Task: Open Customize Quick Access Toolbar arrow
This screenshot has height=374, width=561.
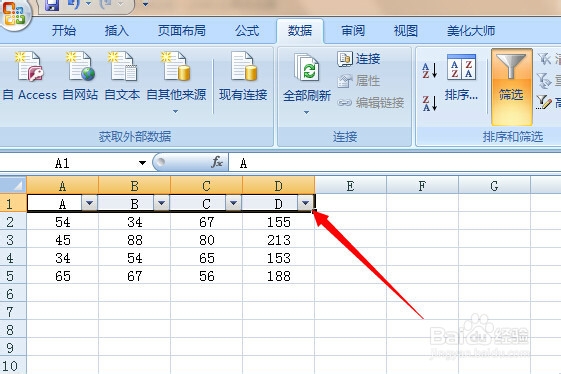Action: (145, 5)
